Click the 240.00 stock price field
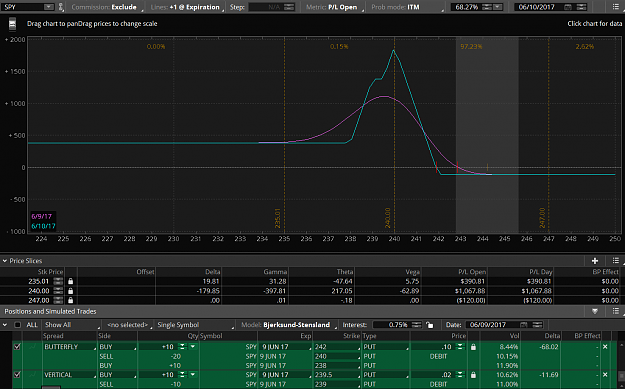625x389 pixels. [39, 291]
